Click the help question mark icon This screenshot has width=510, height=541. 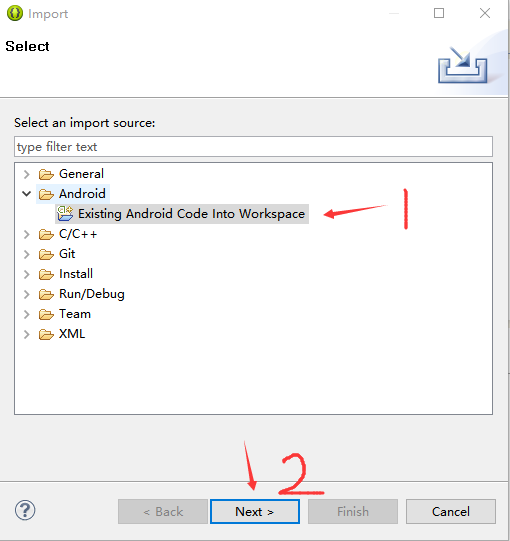tap(25, 510)
